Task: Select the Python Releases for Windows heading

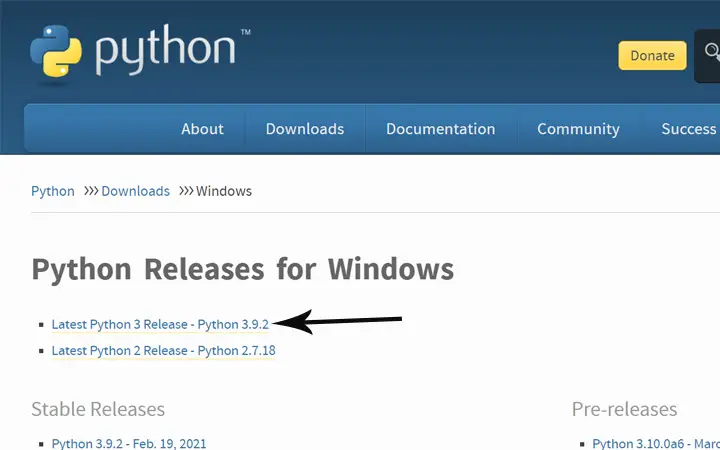Action: click(x=242, y=269)
